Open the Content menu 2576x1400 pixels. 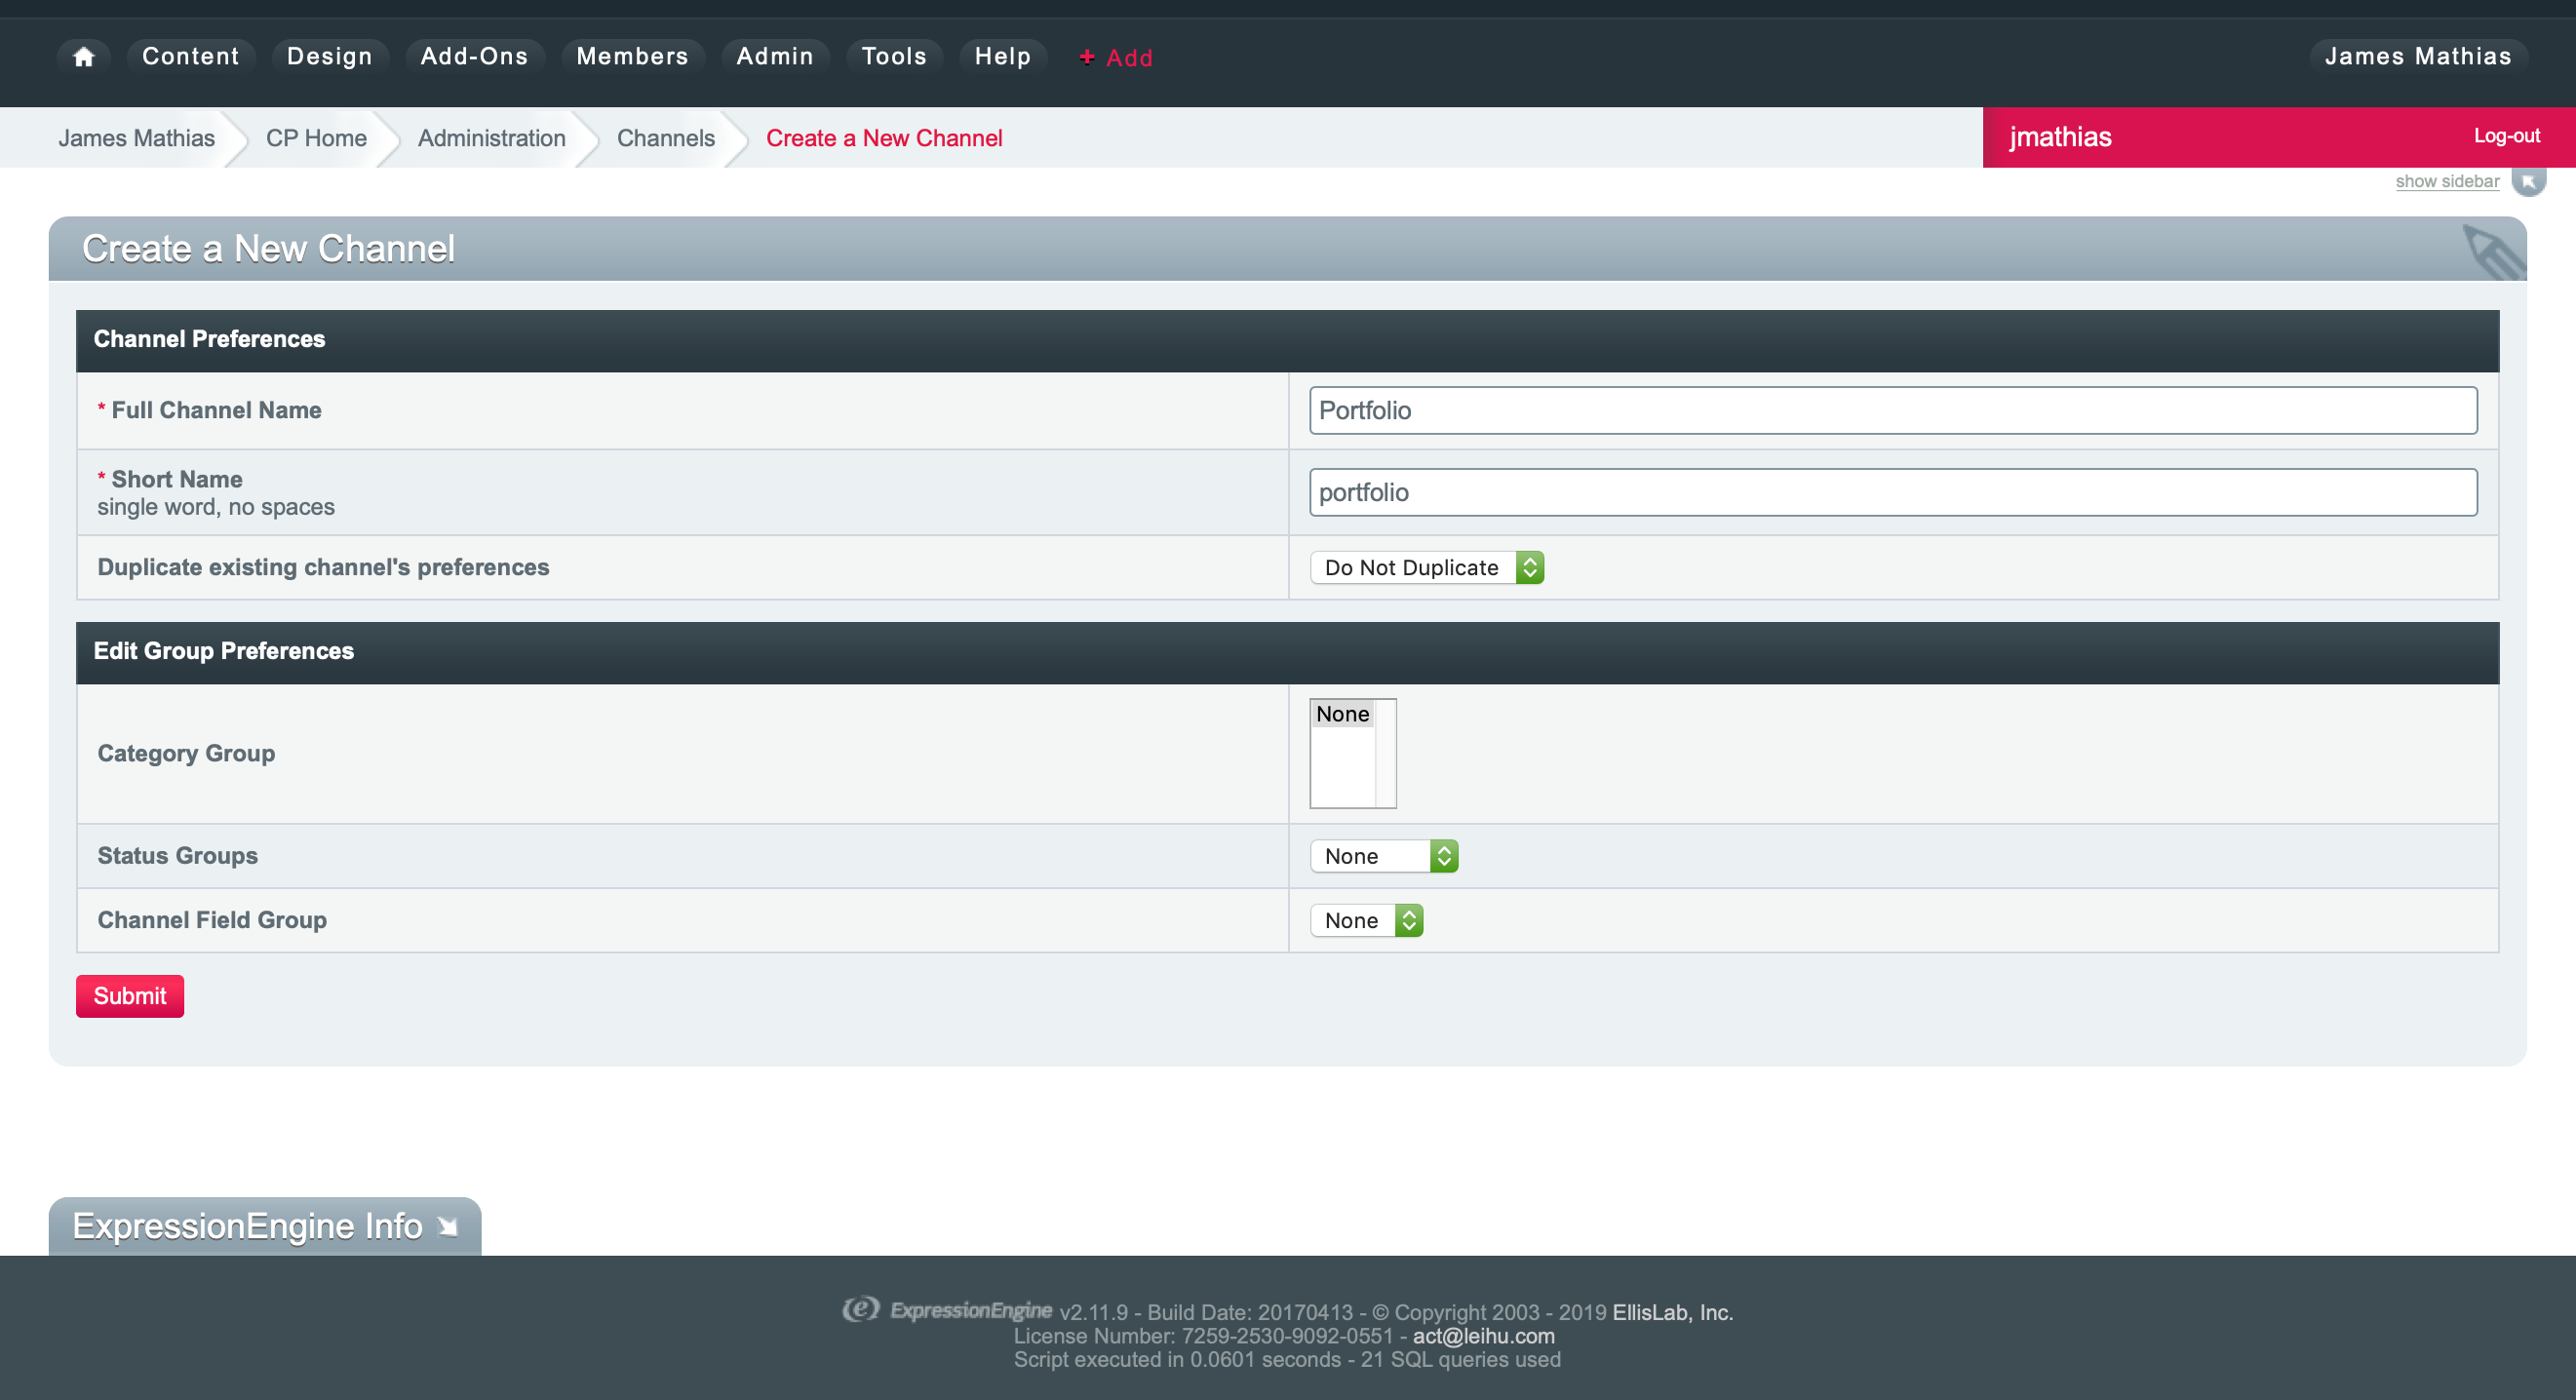point(190,57)
